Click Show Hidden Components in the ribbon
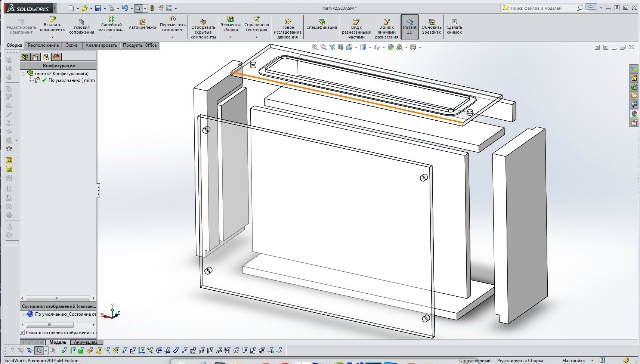Viewport: 640px width, 364px height. (x=203, y=29)
